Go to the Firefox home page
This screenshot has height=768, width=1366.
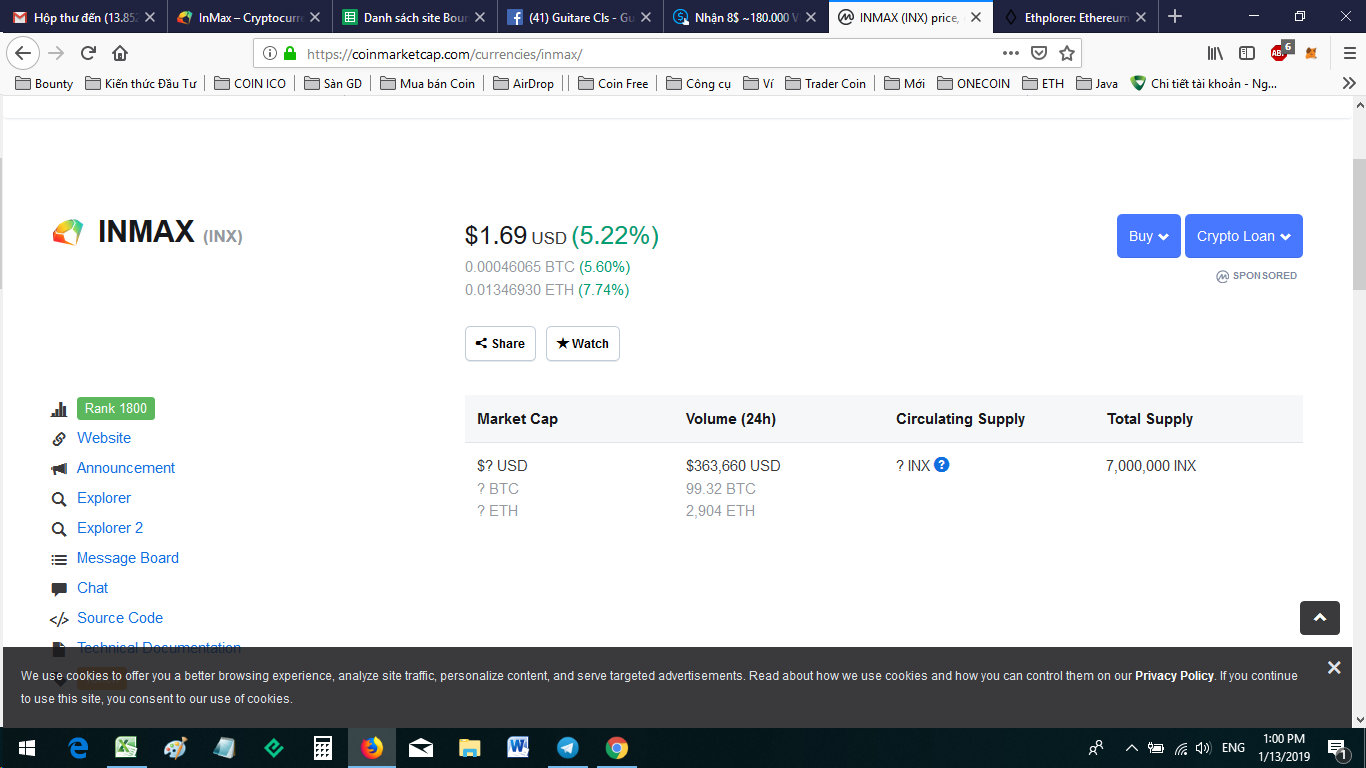pos(120,53)
